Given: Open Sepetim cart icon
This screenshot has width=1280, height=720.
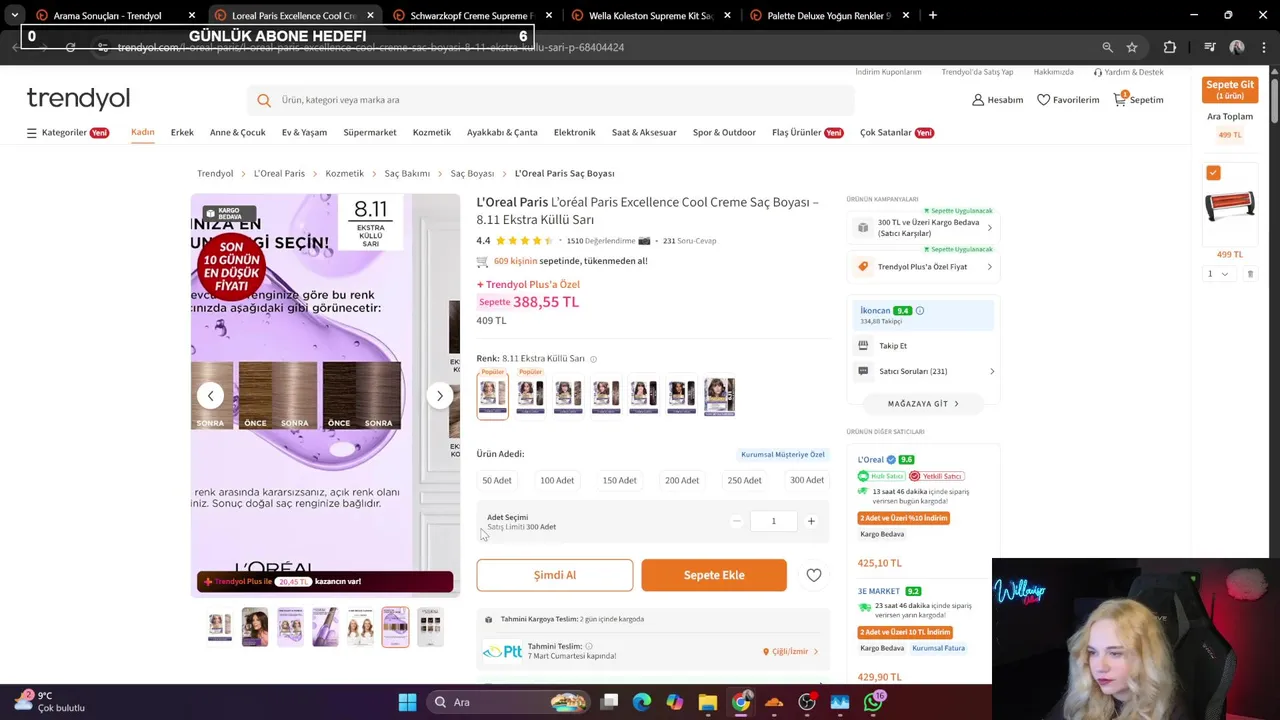Looking at the screenshot, I should (1120, 99).
